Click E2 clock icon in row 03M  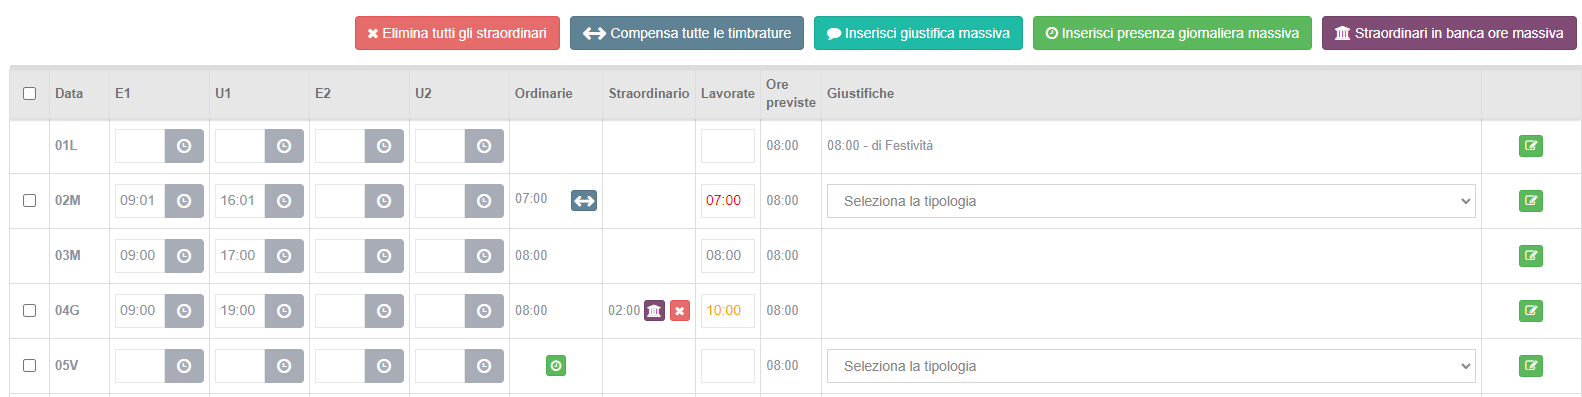point(384,256)
